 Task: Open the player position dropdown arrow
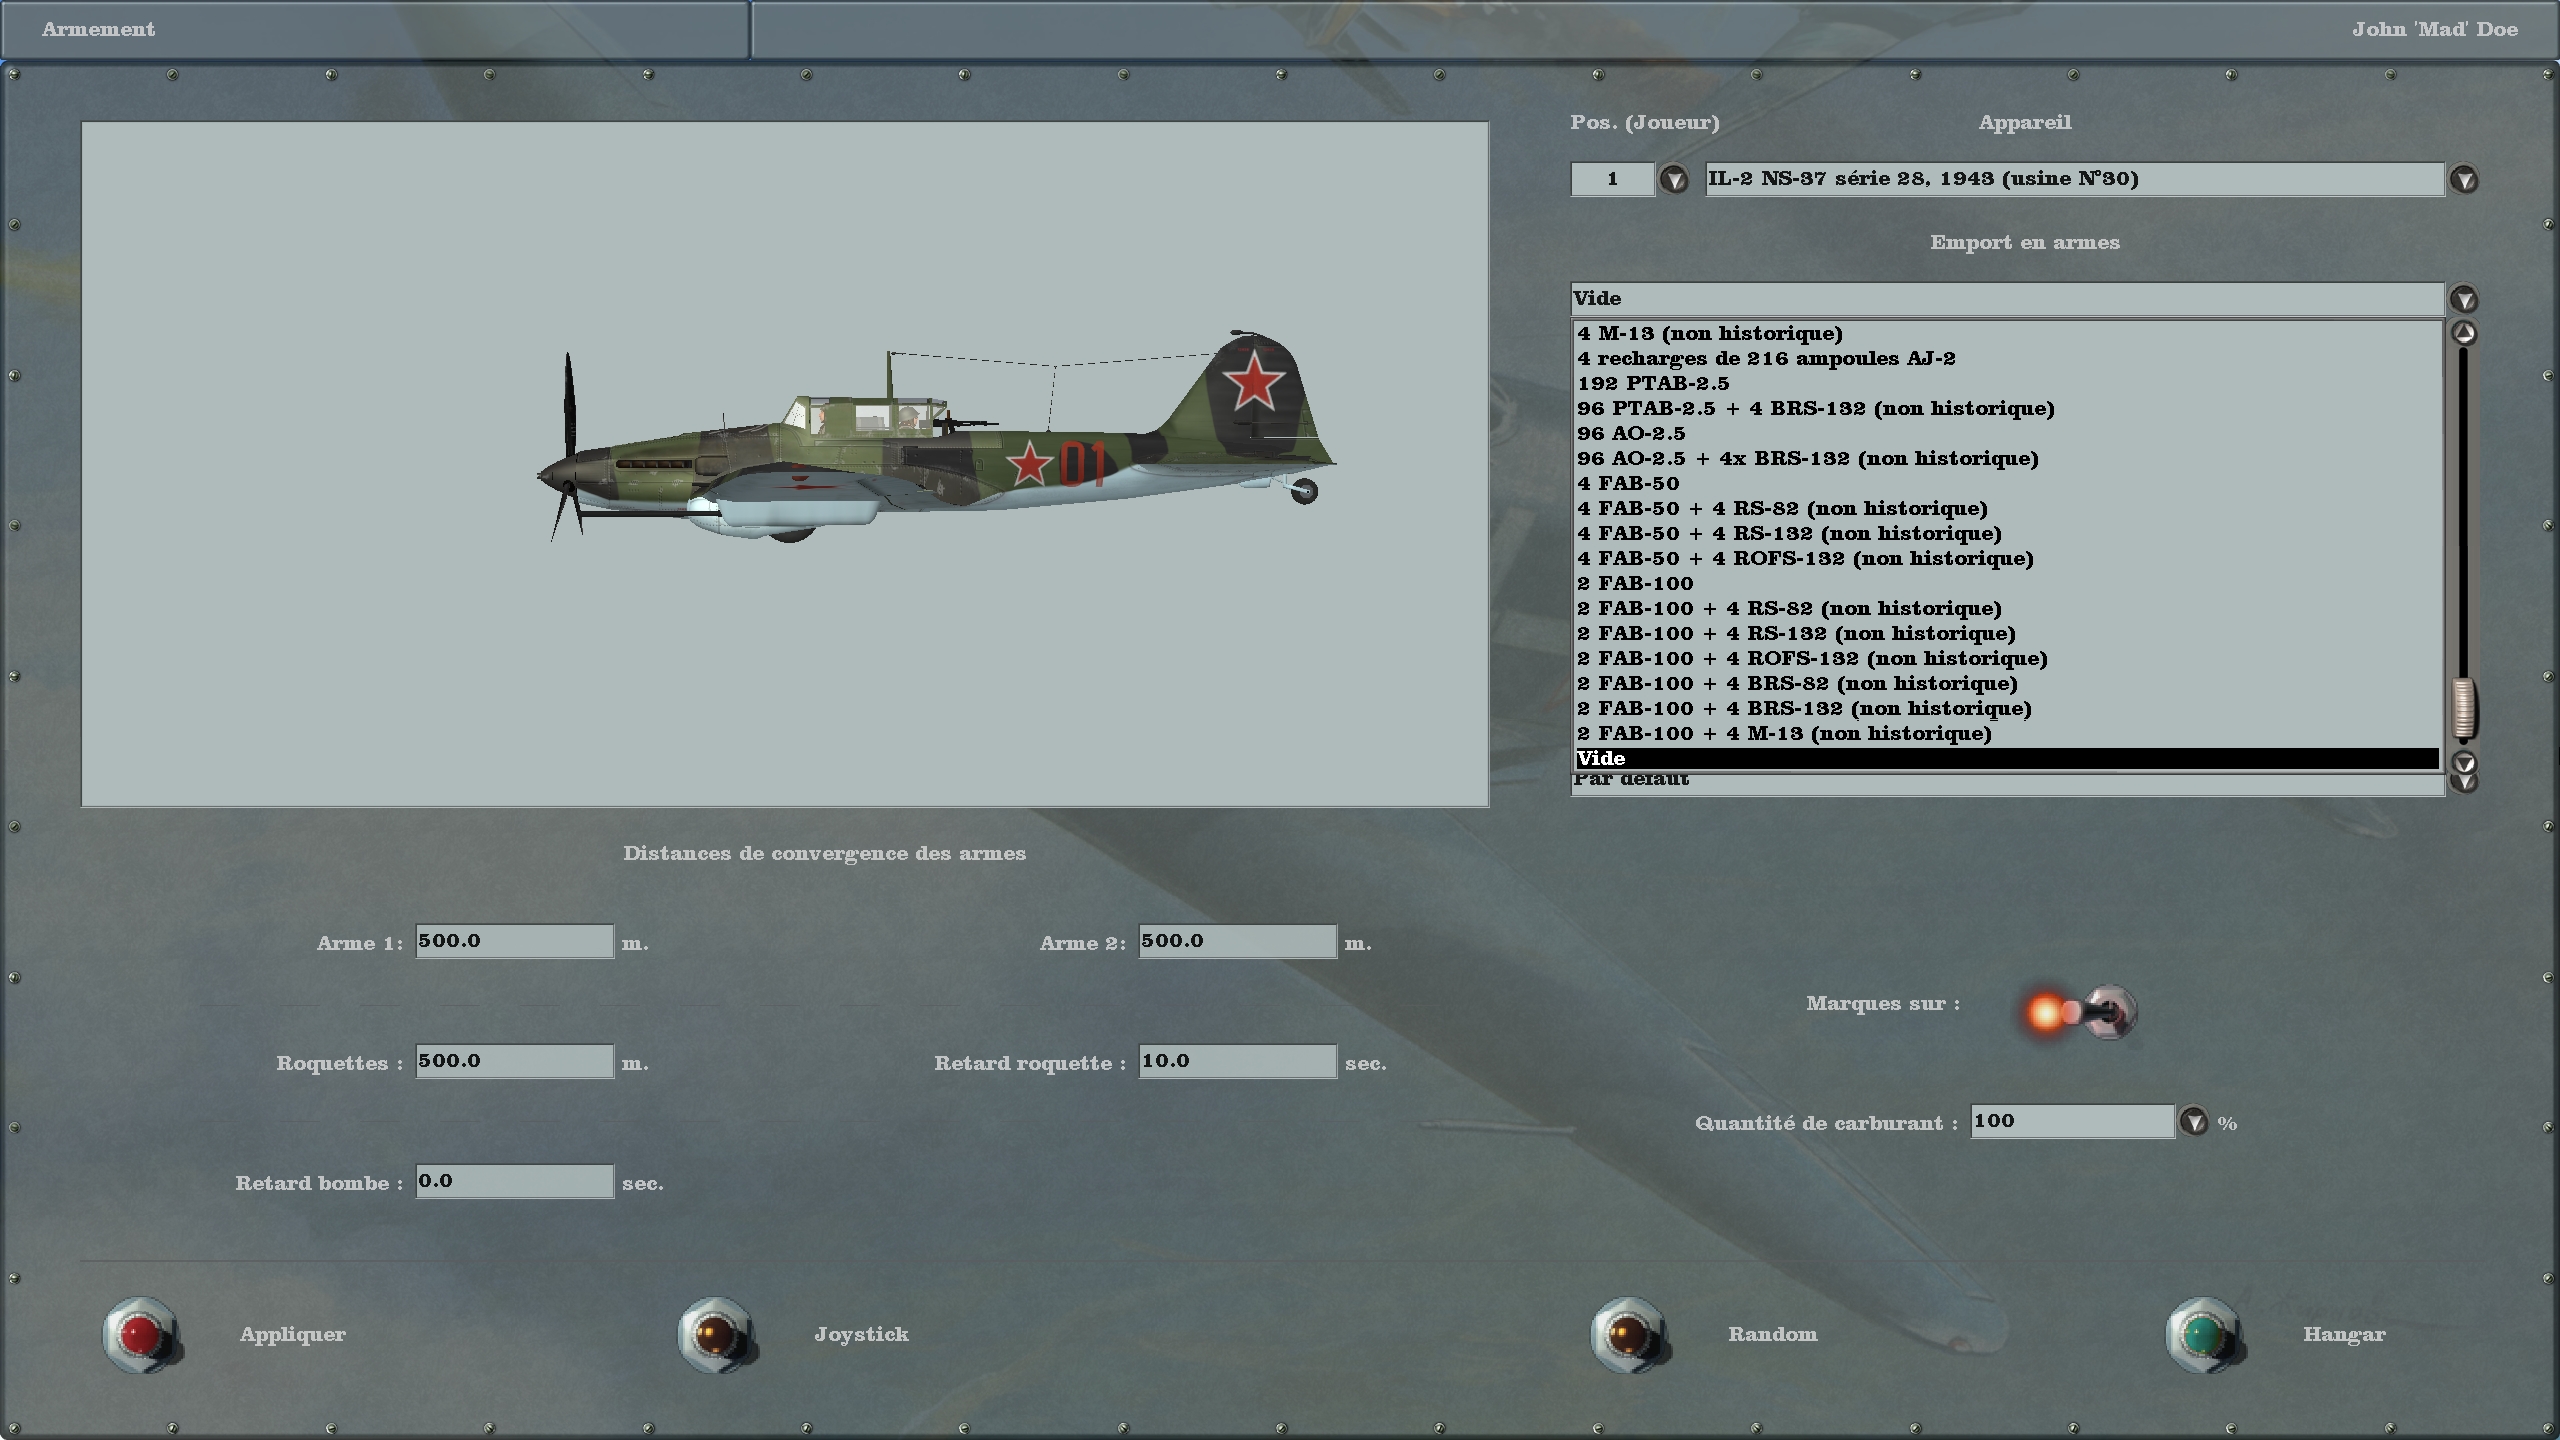point(1674,180)
